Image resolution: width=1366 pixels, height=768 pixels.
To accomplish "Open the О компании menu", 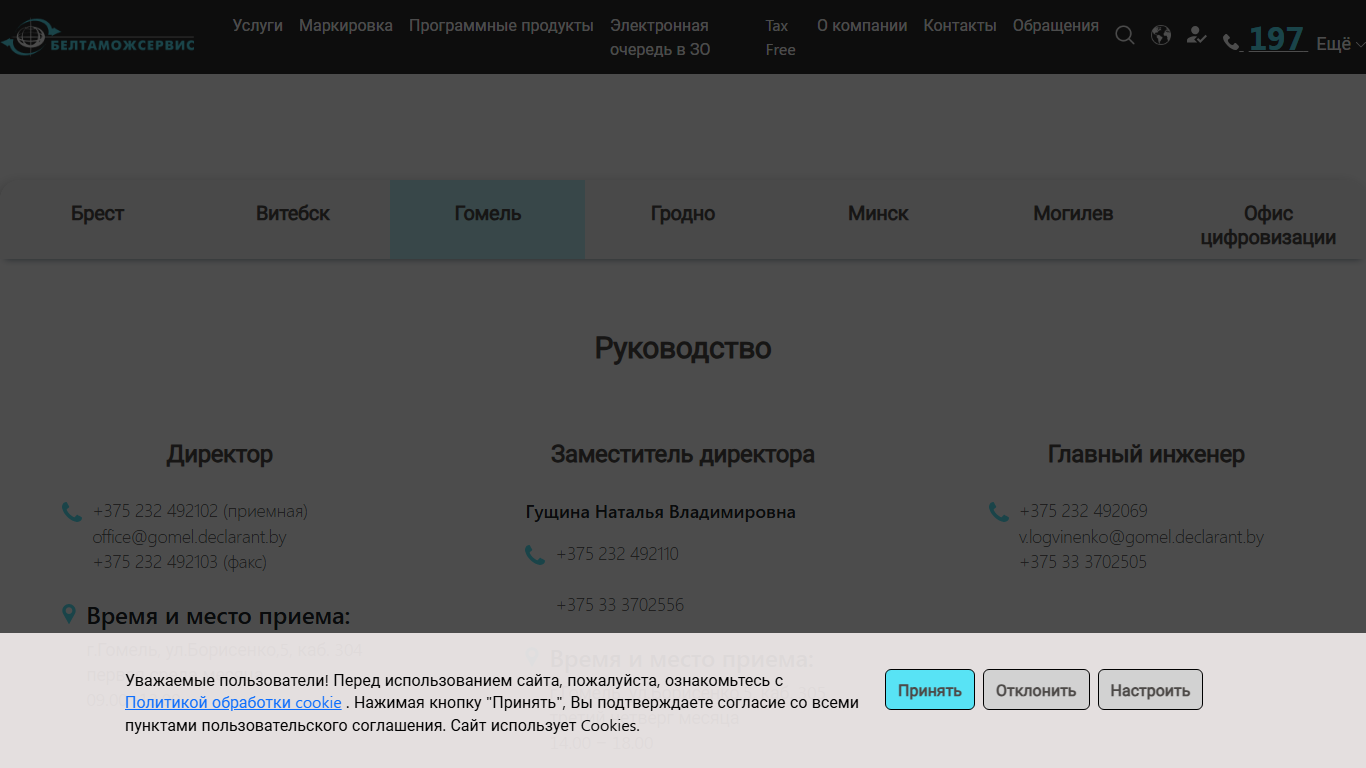I will [862, 26].
